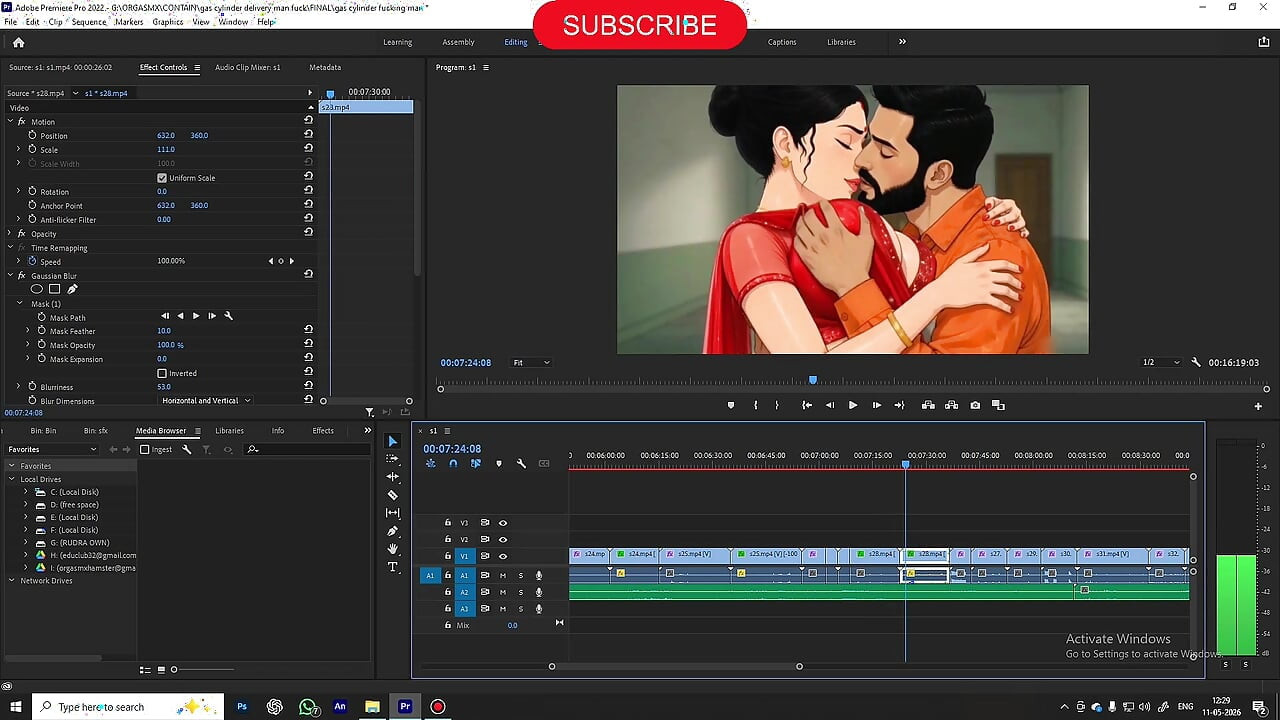This screenshot has width=1280, height=720.
Task: Collapse the Mask (1) group
Action: pyautogui.click(x=19, y=303)
